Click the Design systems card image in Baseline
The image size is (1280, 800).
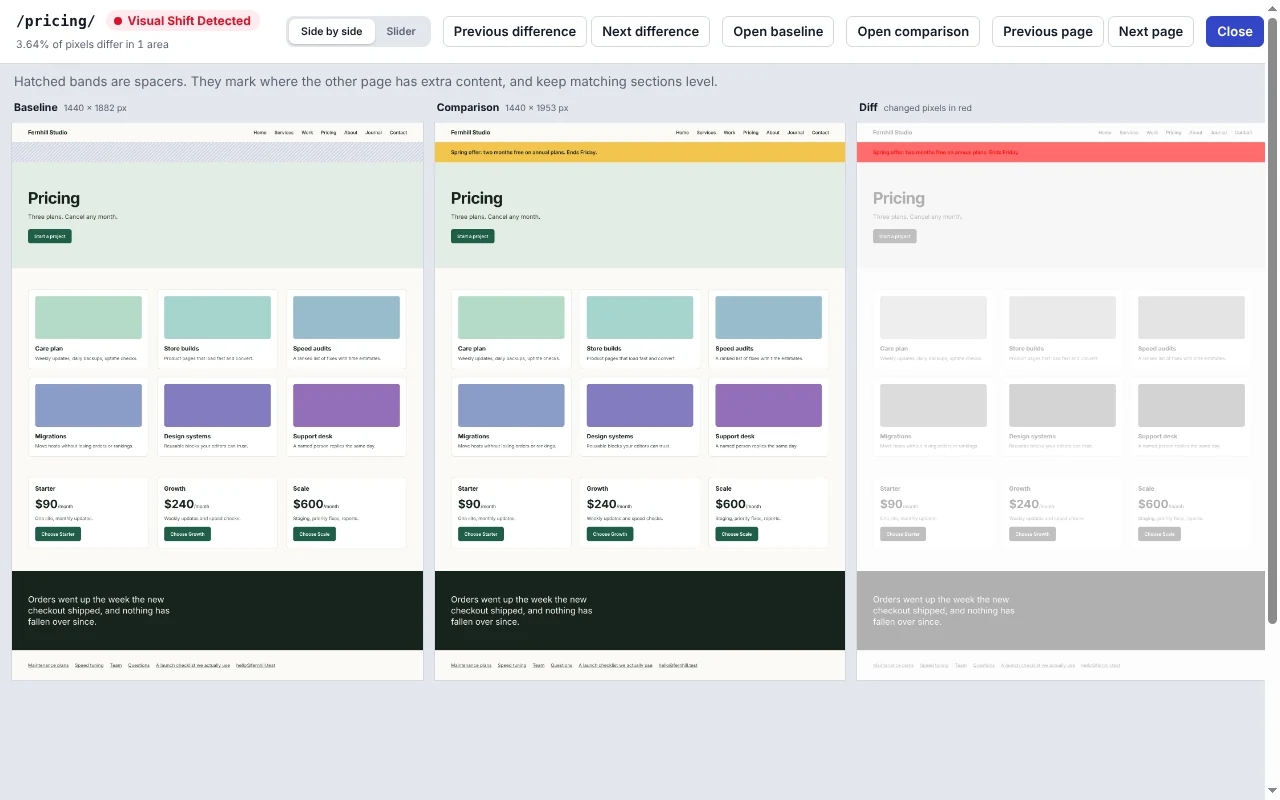(217, 405)
